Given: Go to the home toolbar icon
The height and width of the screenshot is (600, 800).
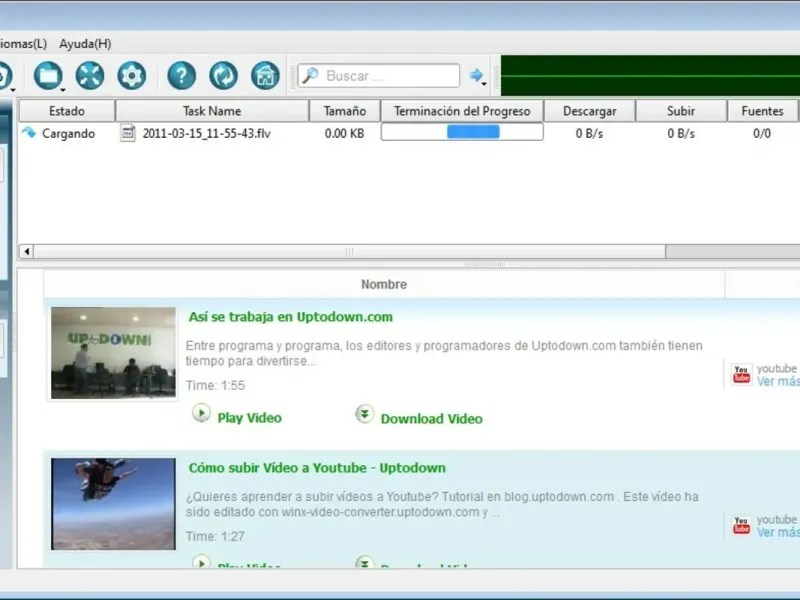Looking at the screenshot, I should 265,76.
